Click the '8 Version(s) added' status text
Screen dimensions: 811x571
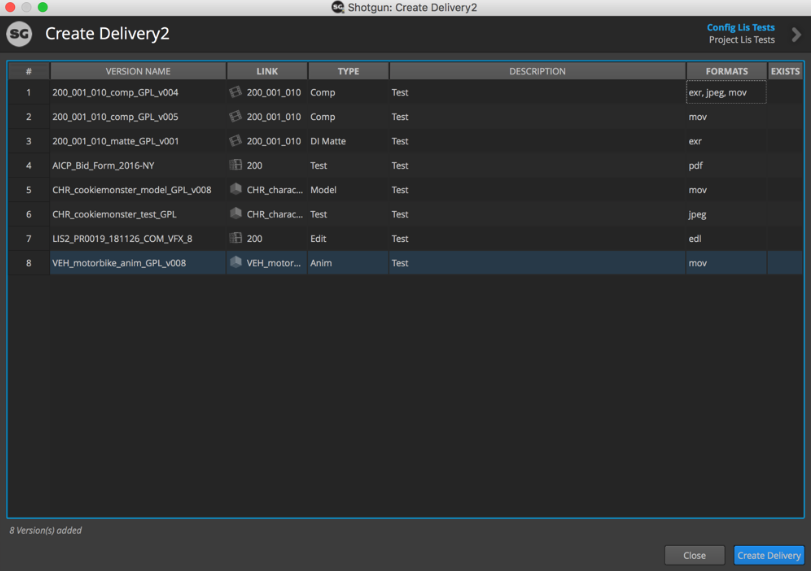46,530
